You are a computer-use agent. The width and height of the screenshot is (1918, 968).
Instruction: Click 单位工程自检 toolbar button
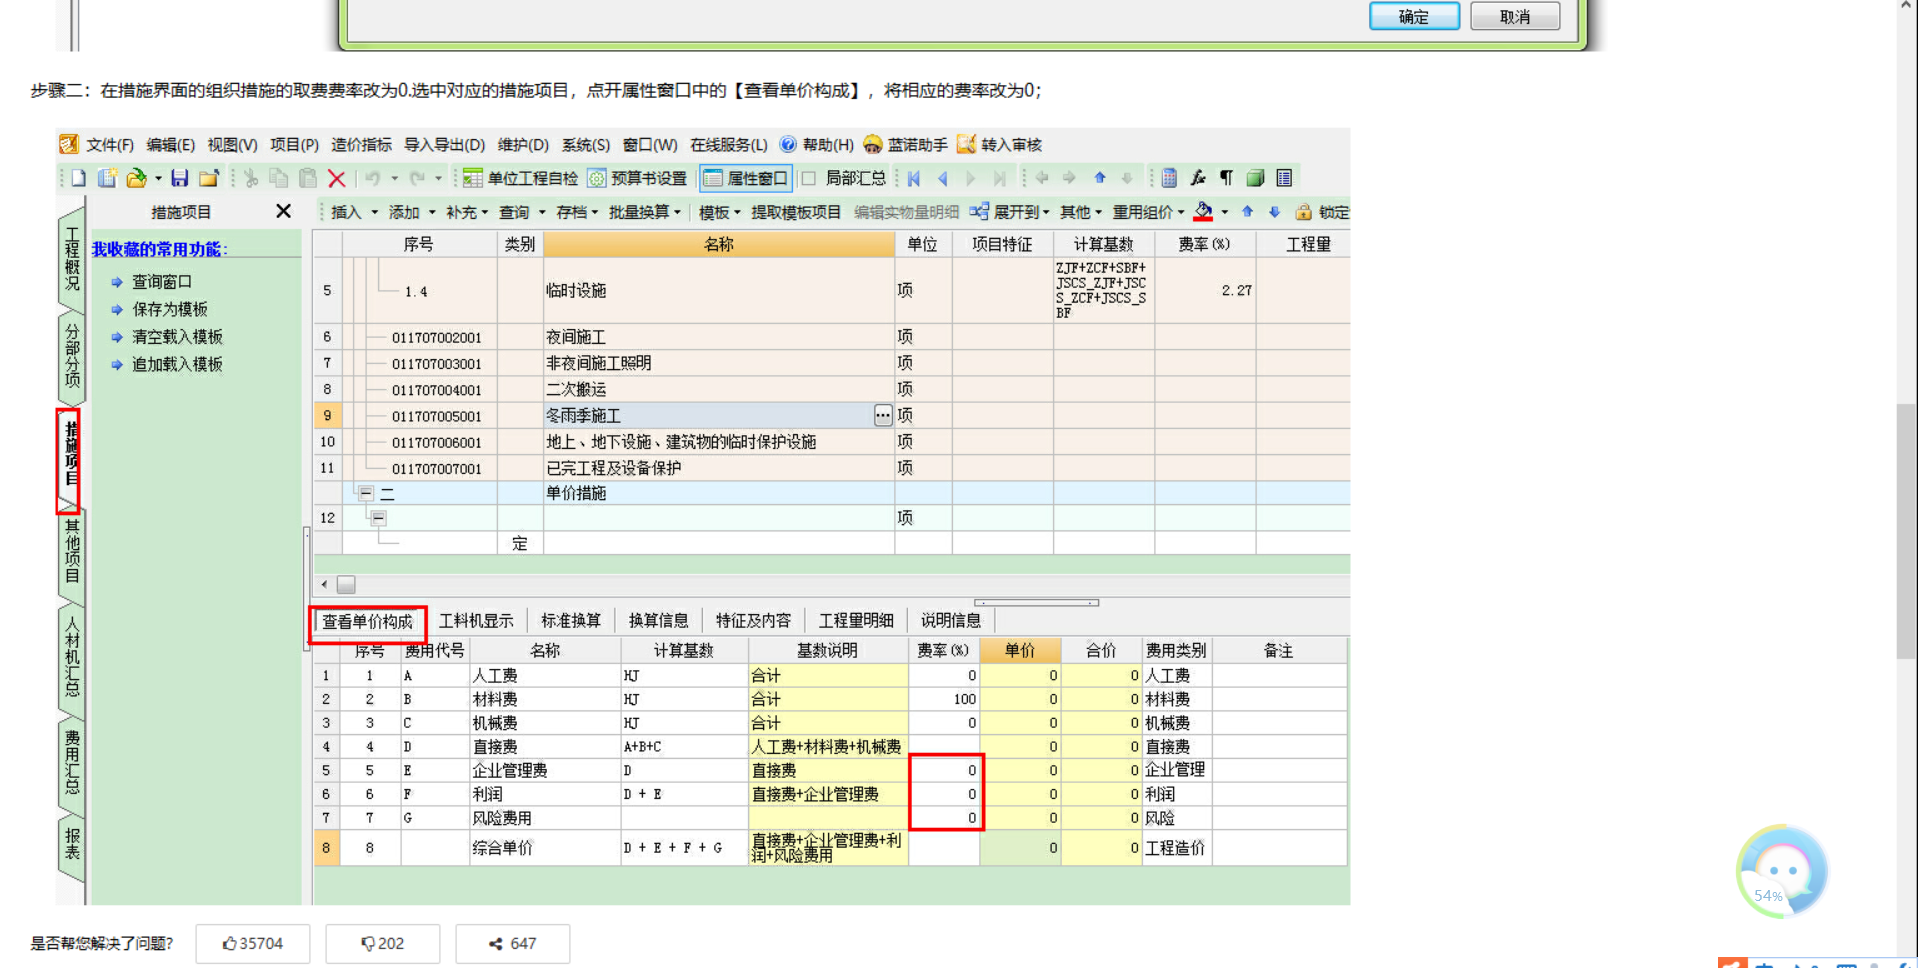tap(520, 178)
